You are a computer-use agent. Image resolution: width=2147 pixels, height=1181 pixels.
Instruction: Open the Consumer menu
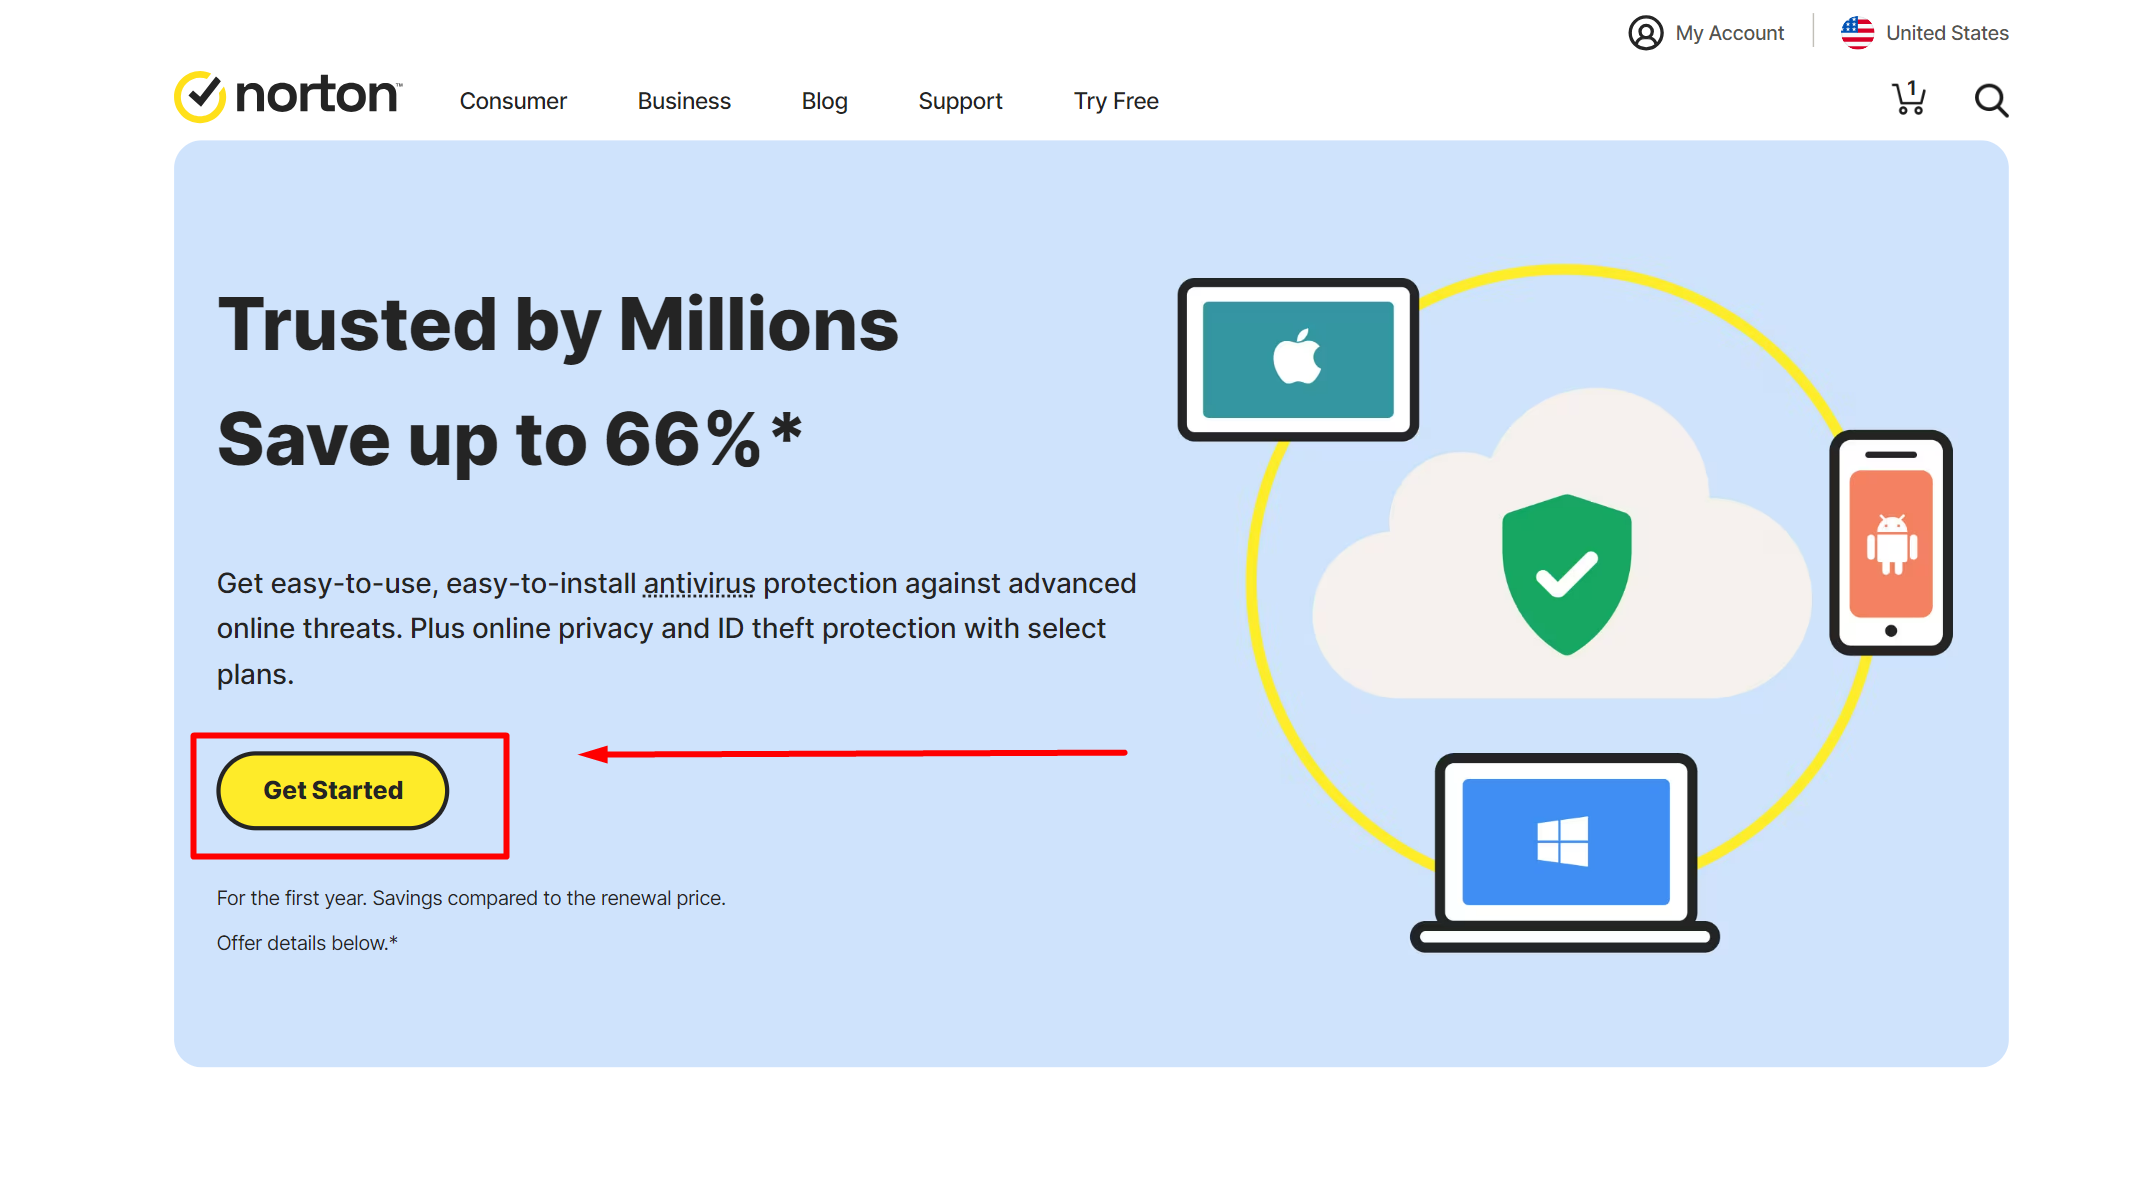tap(513, 101)
